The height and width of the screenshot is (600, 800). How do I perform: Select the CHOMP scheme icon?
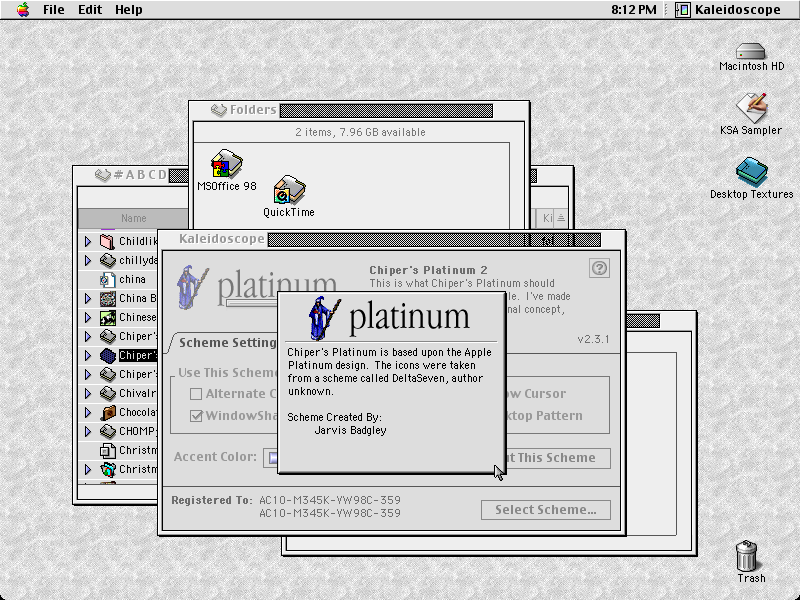pyautogui.click(x=108, y=431)
